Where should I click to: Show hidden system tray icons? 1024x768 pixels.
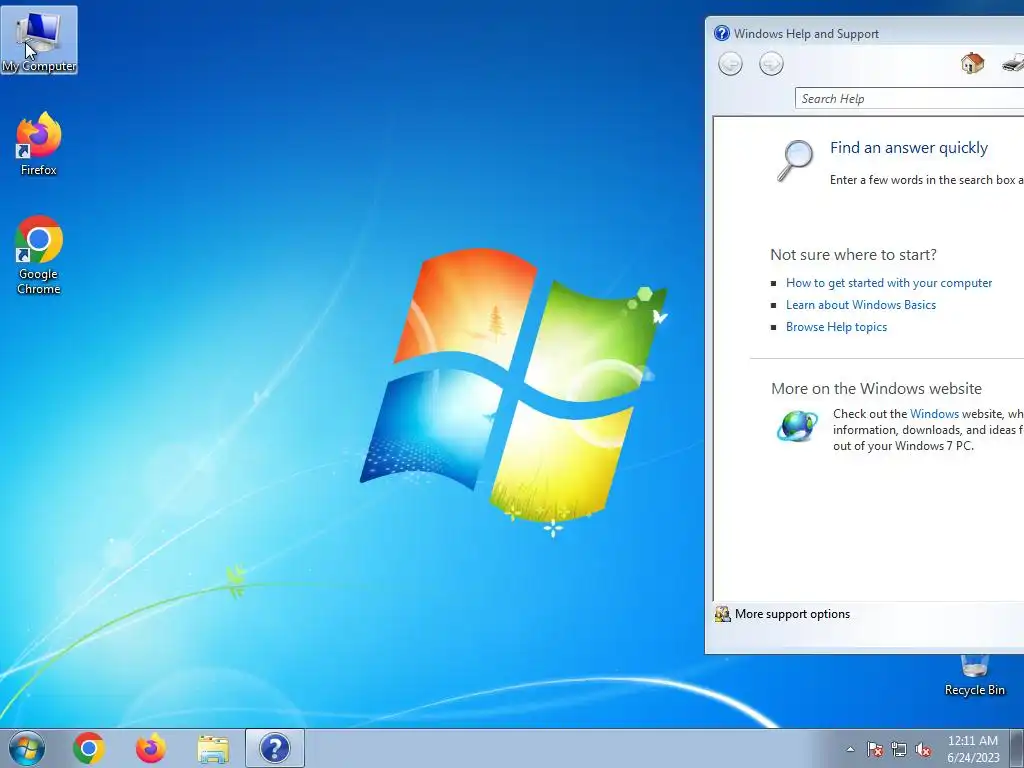click(x=850, y=750)
